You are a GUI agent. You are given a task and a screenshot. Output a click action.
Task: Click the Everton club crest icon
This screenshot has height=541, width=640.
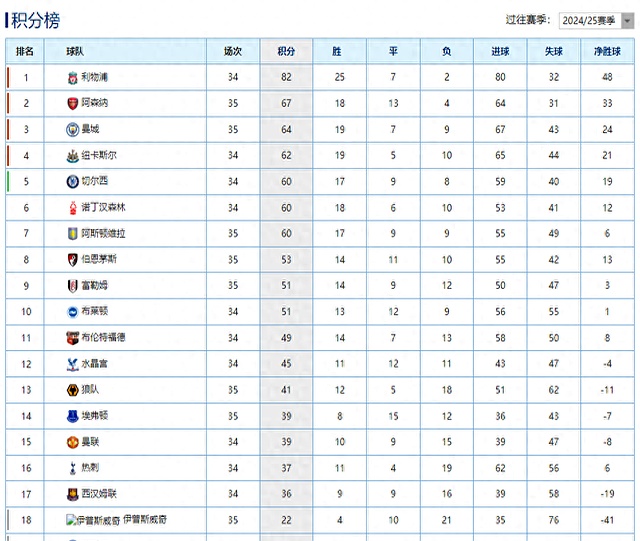coord(73,415)
